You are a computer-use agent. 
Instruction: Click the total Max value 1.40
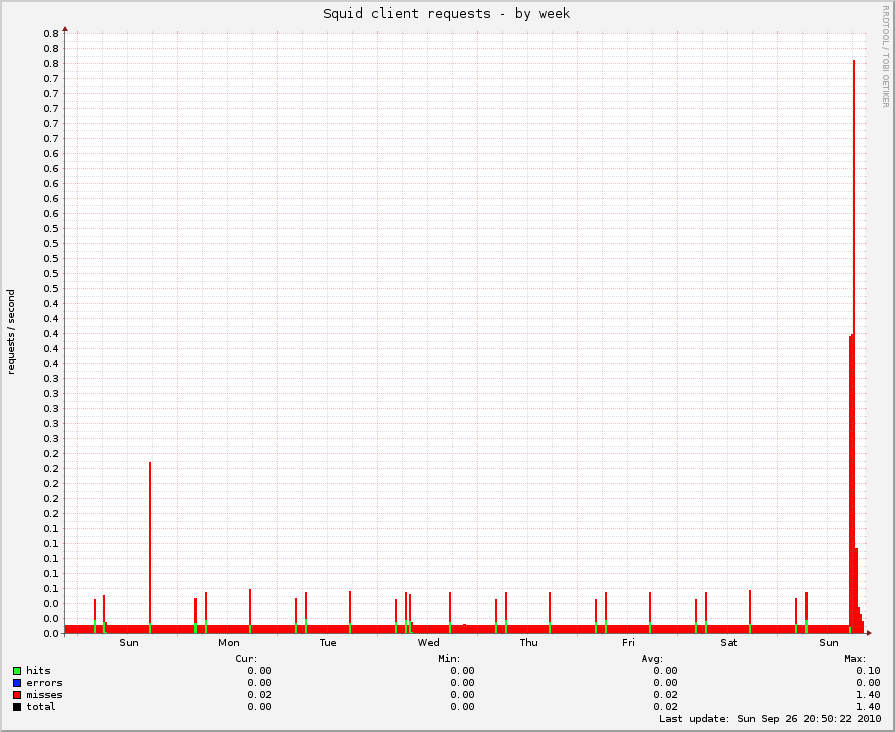click(868, 707)
